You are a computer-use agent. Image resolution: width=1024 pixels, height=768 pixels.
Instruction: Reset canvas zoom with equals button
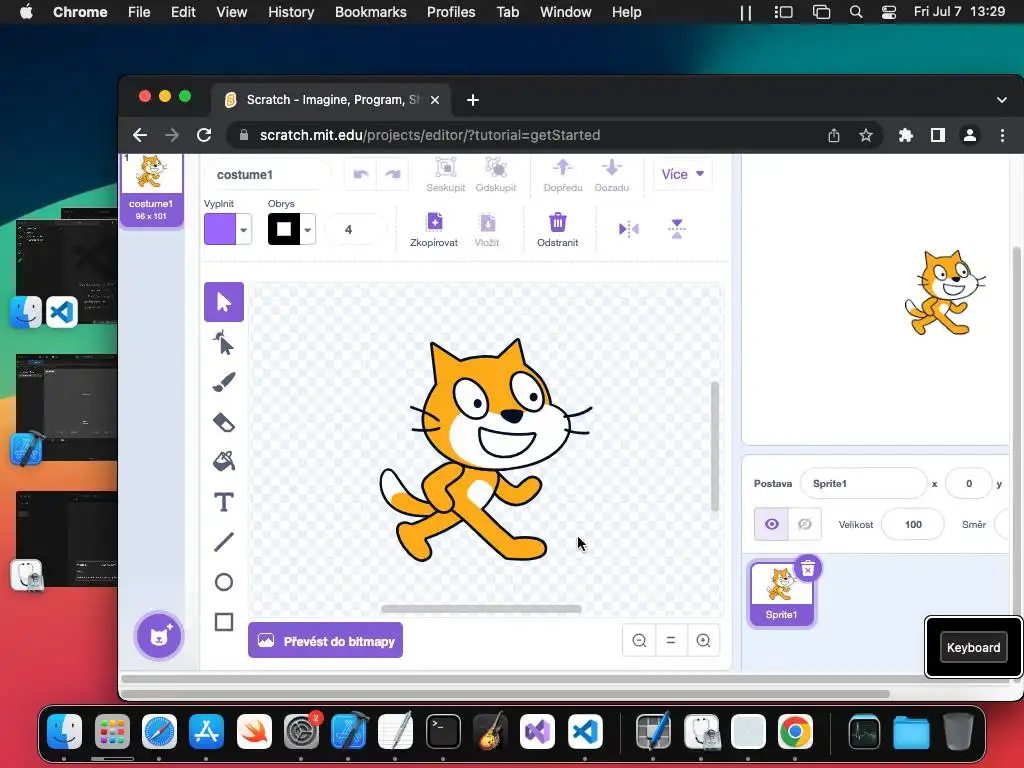click(x=671, y=641)
